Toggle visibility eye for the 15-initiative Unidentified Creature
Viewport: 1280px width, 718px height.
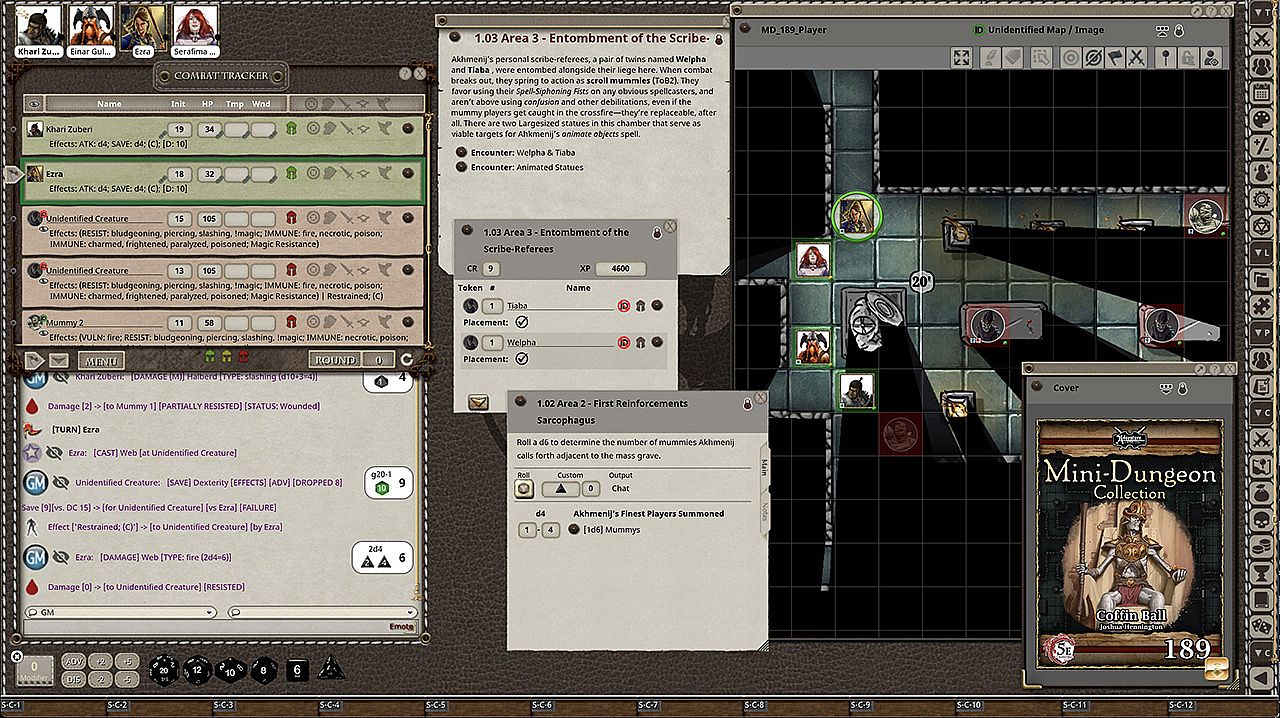coord(45,231)
